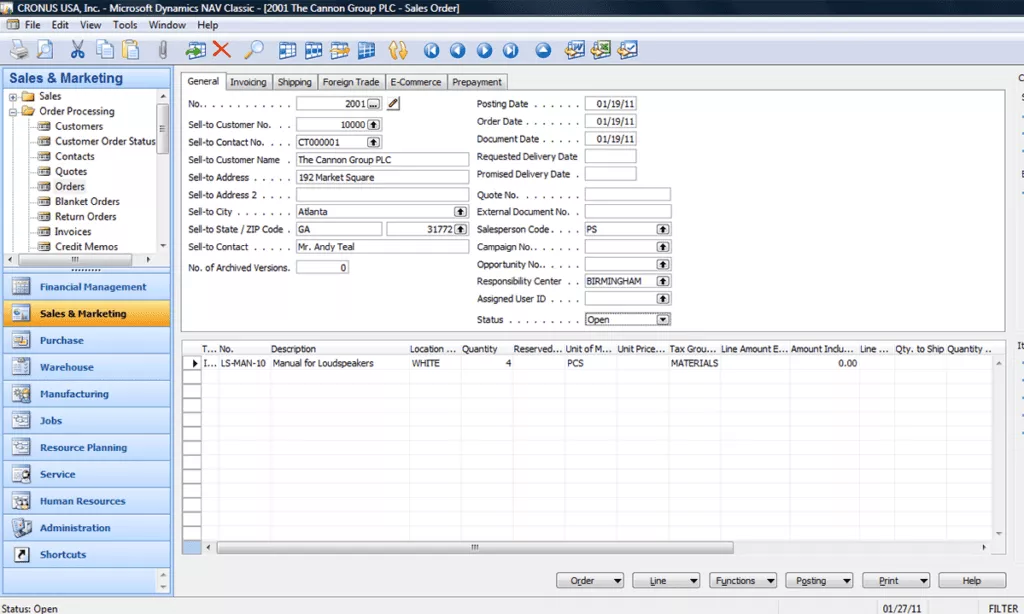Image resolution: width=1024 pixels, height=614 pixels.
Task: Click the FlowFilter toolbar icon
Action: 340,50
